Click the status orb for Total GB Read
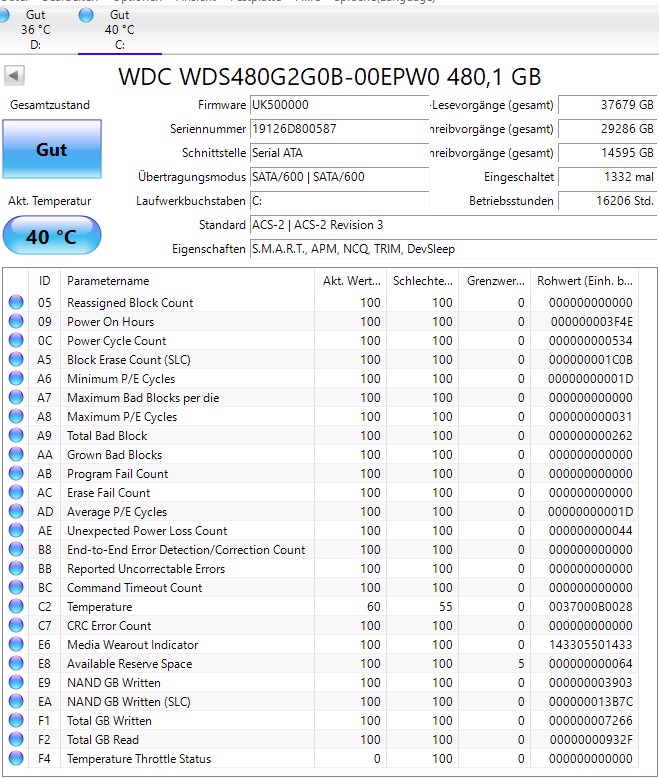 [x=16, y=739]
